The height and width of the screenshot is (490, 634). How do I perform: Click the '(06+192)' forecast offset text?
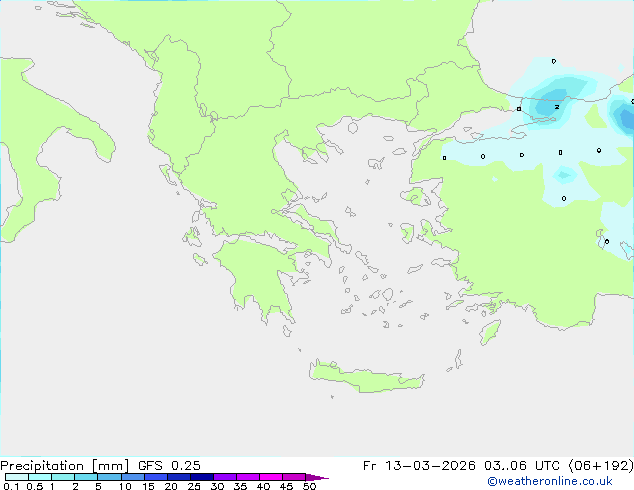click(x=601, y=466)
